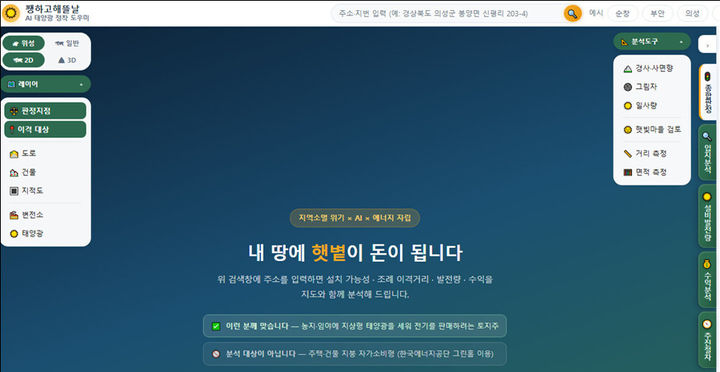Switch map to 일반 normal view
This screenshot has height=372, width=720.
[67, 43]
